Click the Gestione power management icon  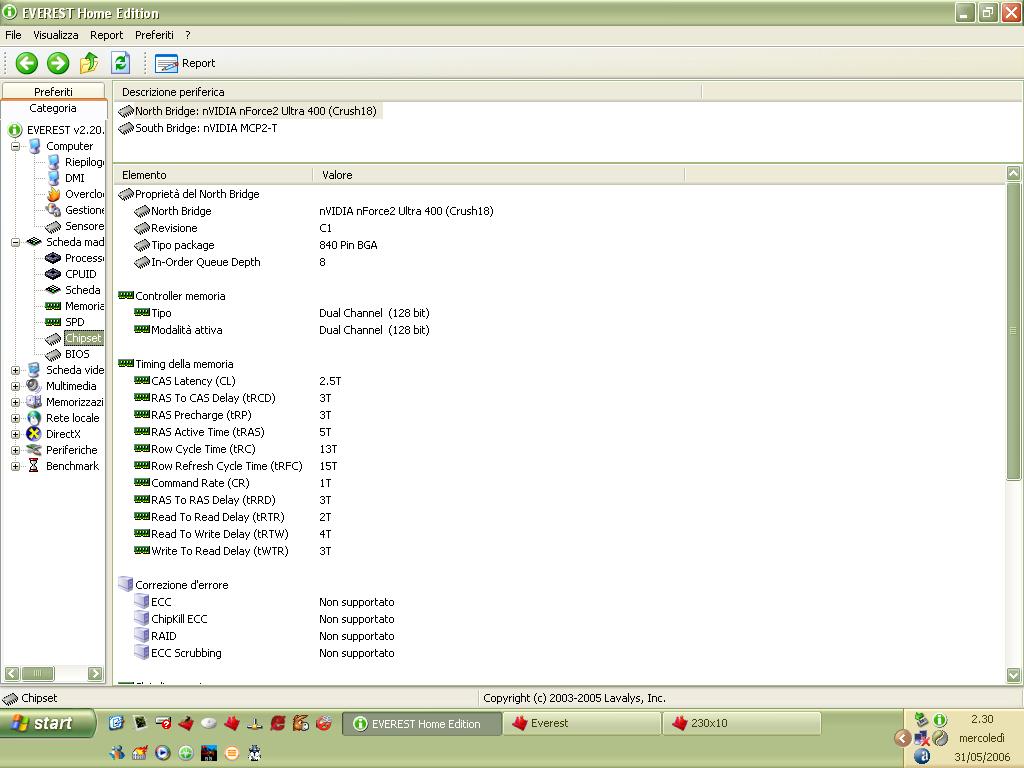(x=53, y=210)
